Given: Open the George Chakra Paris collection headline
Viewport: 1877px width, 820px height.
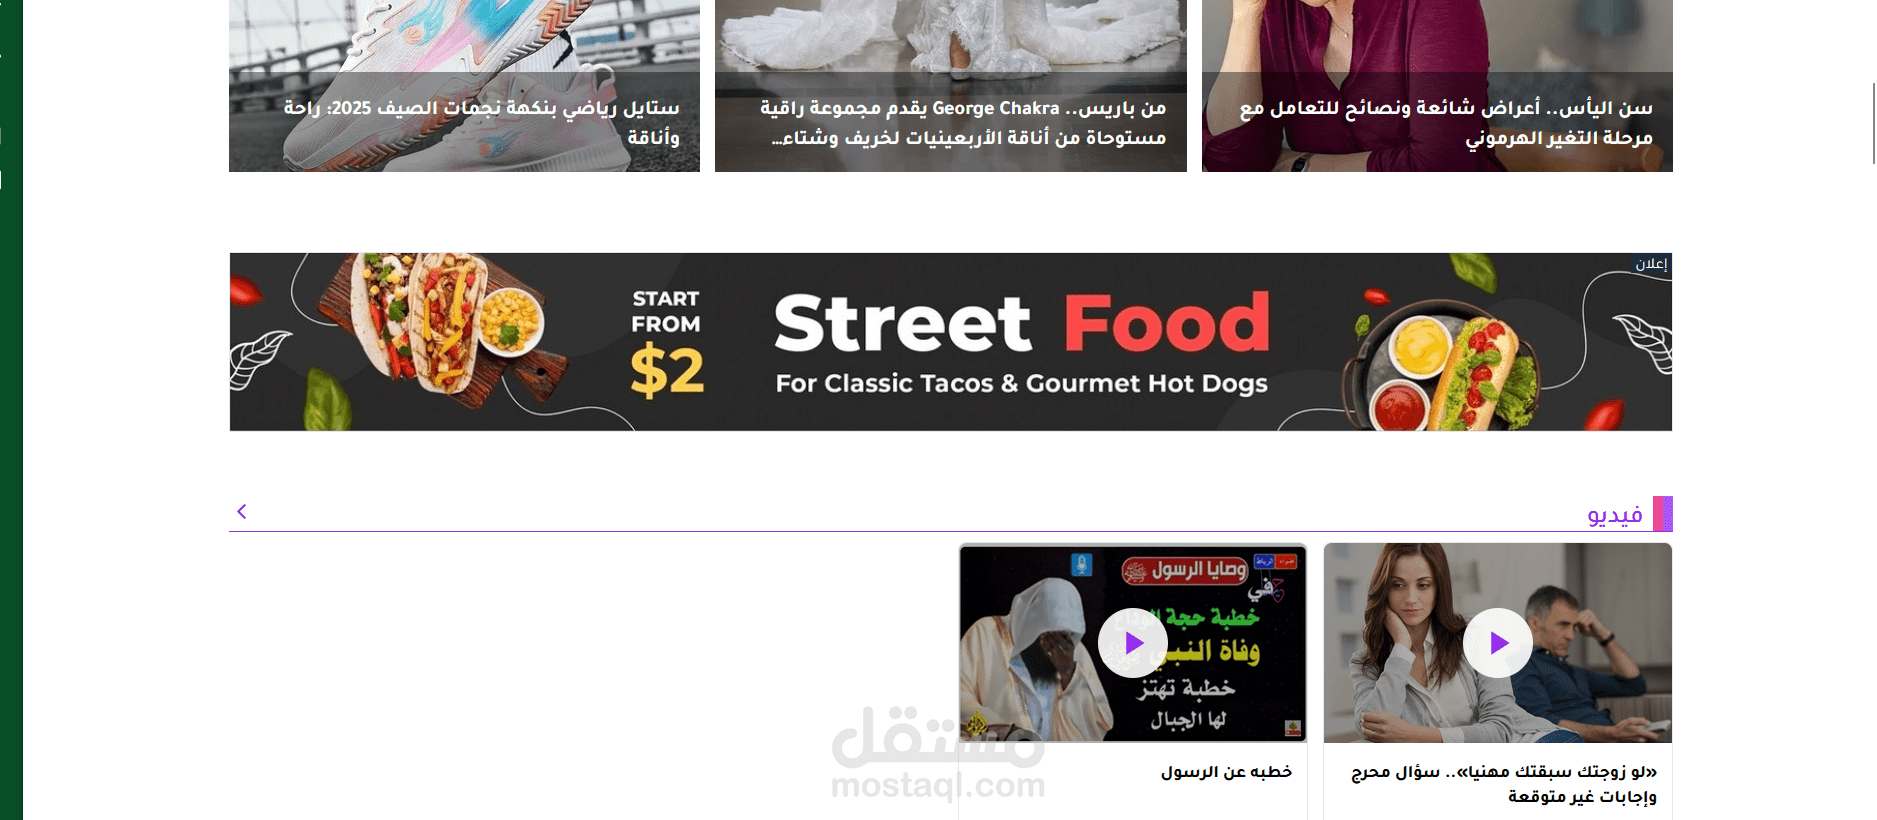Looking at the screenshot, I should tap(963, 122).
